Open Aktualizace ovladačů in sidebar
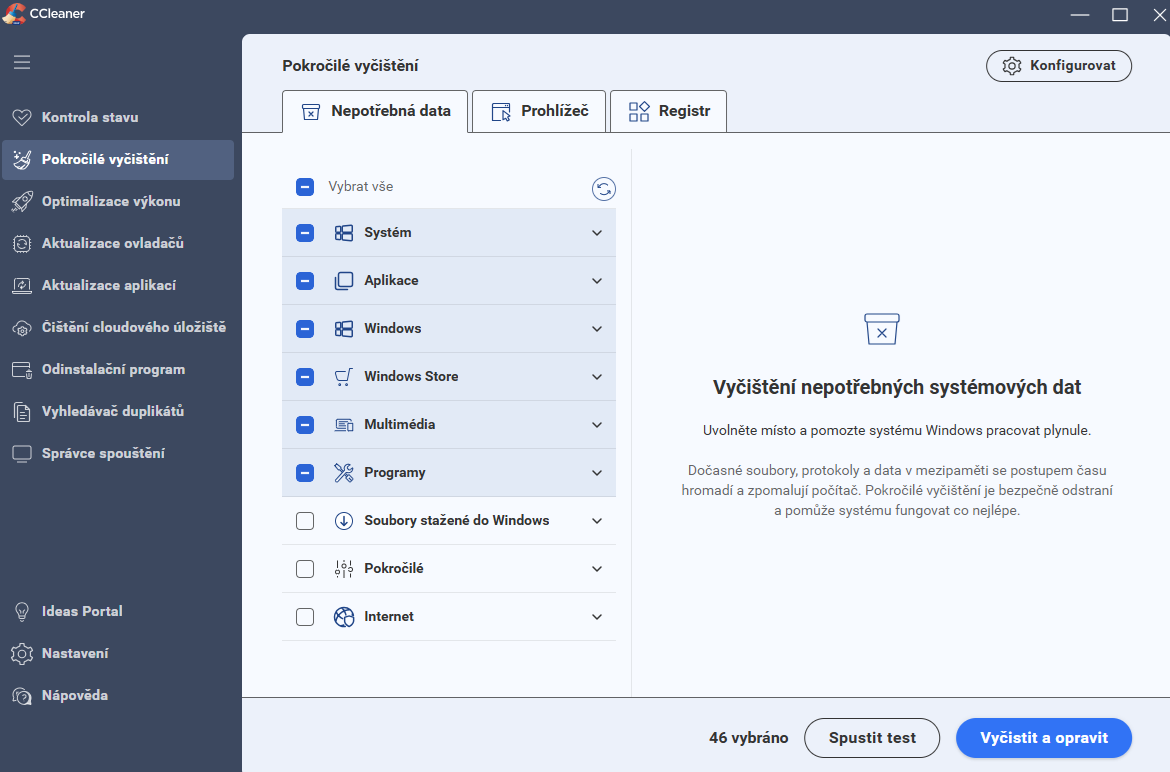This screenshot has height=772, width=1170. pyautogui.click(x=112, y=243)
